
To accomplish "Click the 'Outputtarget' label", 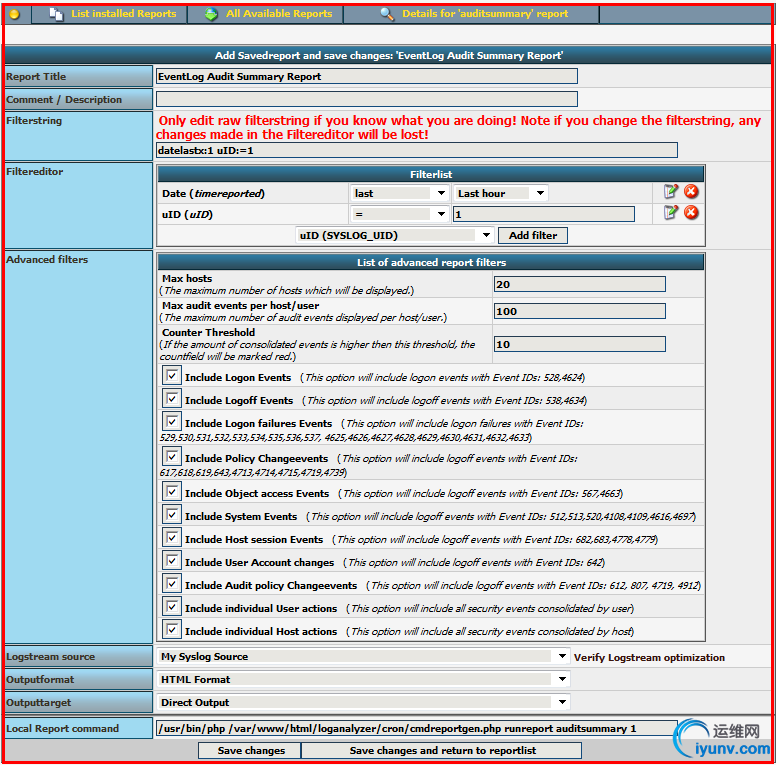I will [x=39, y=703].
